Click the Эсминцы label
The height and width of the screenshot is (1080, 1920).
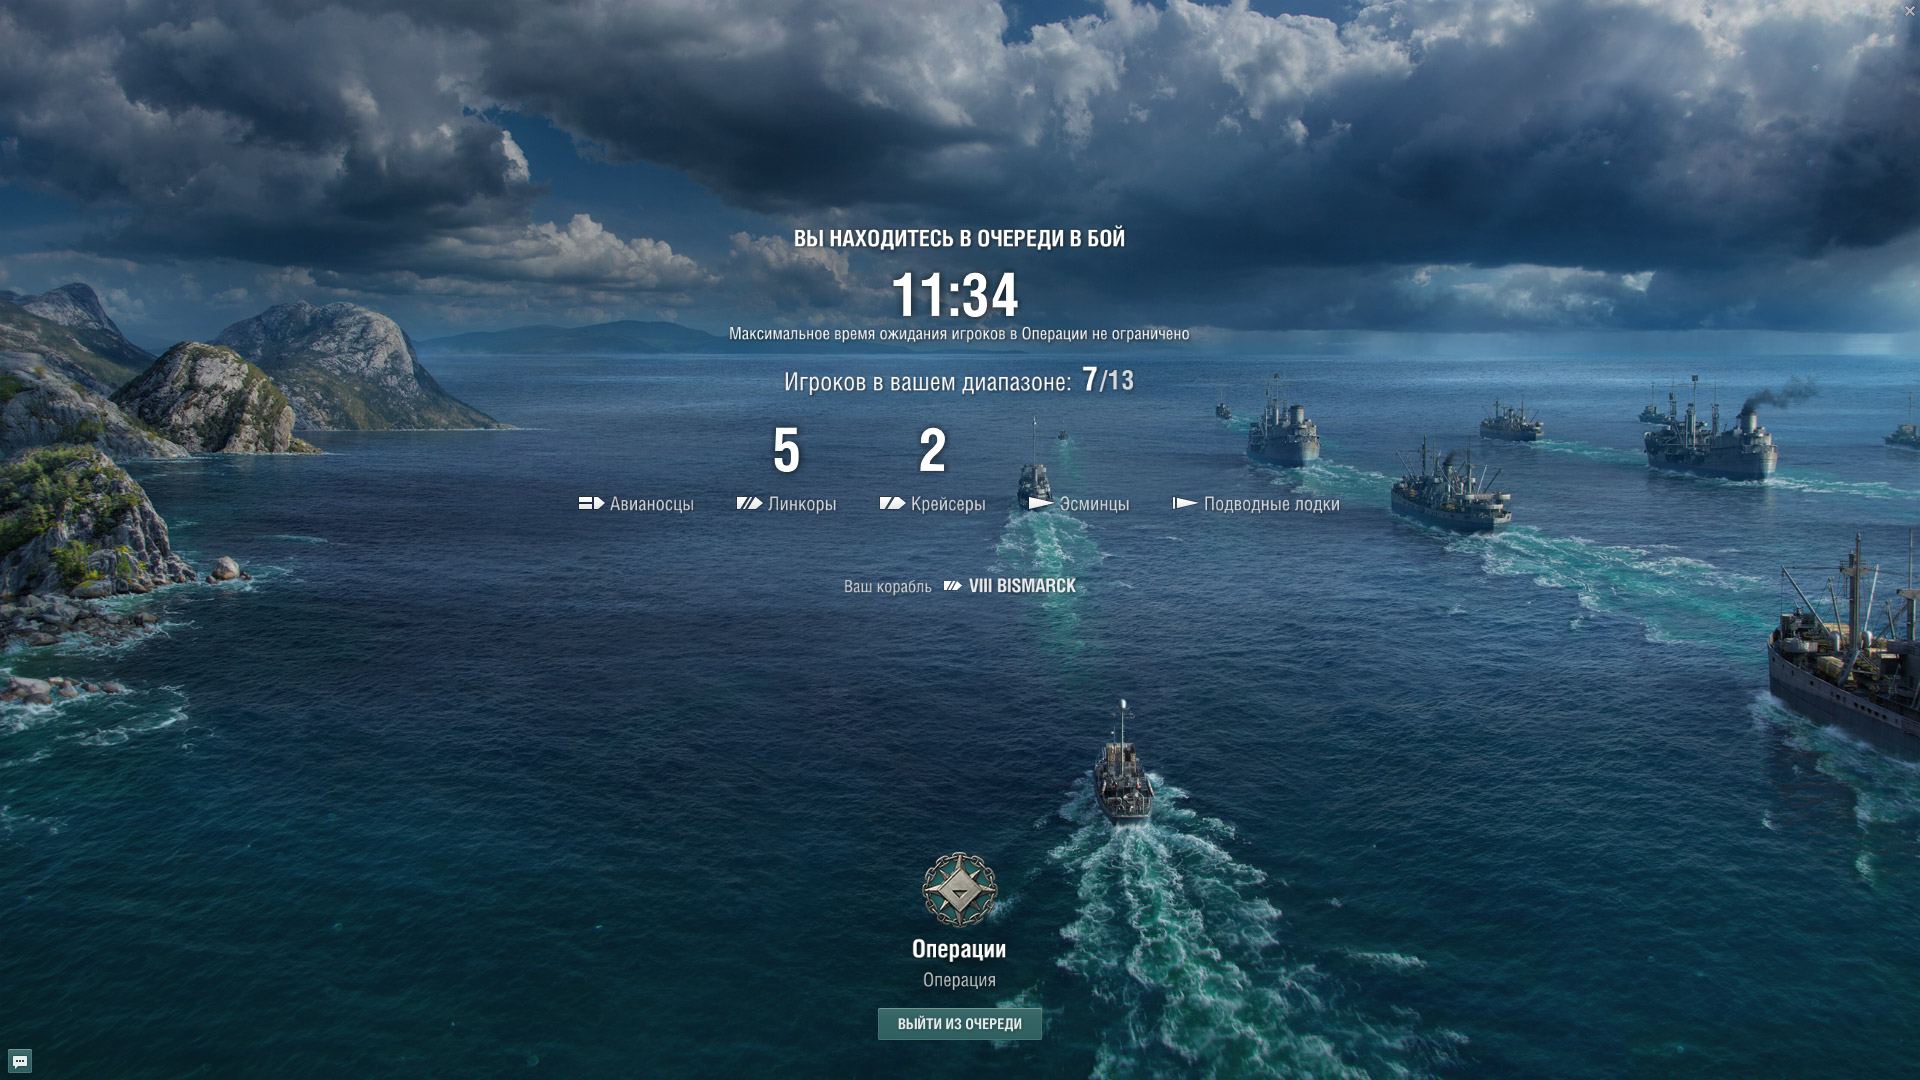click(1094, 504)
